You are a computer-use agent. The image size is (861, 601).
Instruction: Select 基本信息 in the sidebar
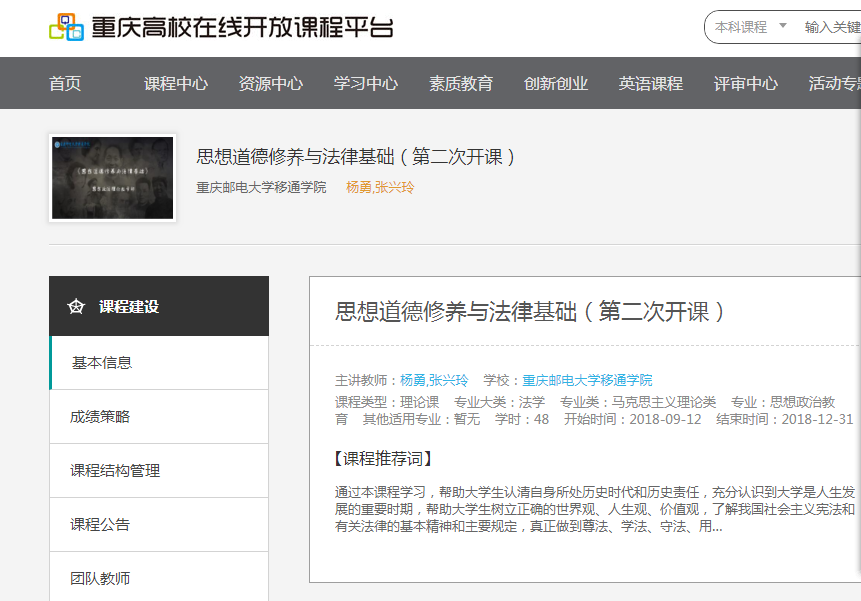(x=102, y=363)
